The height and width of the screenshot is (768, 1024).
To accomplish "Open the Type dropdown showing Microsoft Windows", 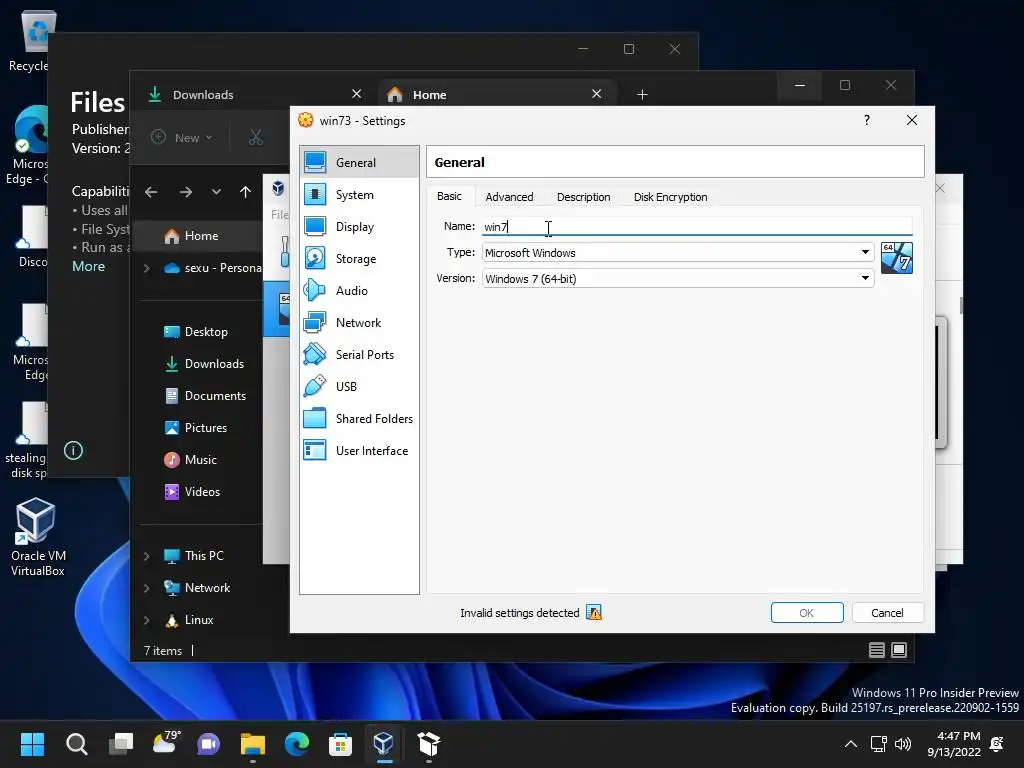I will click(x=678, y=253).
